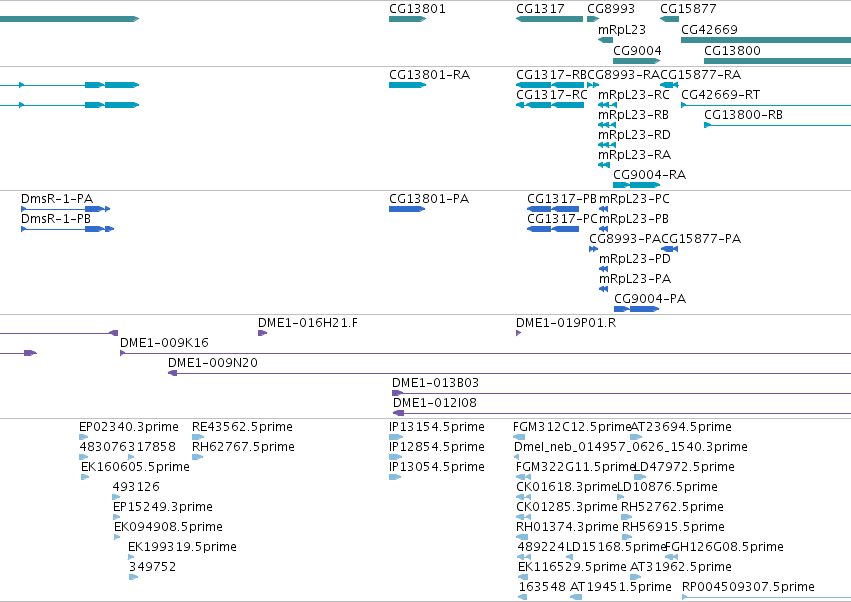
Task: Click protein mRpL23-PC
Action: (604, 209)
